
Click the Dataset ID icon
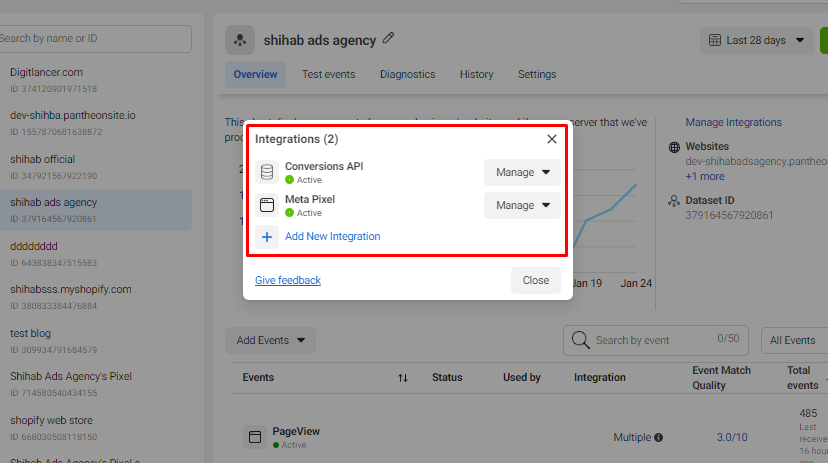674,201
